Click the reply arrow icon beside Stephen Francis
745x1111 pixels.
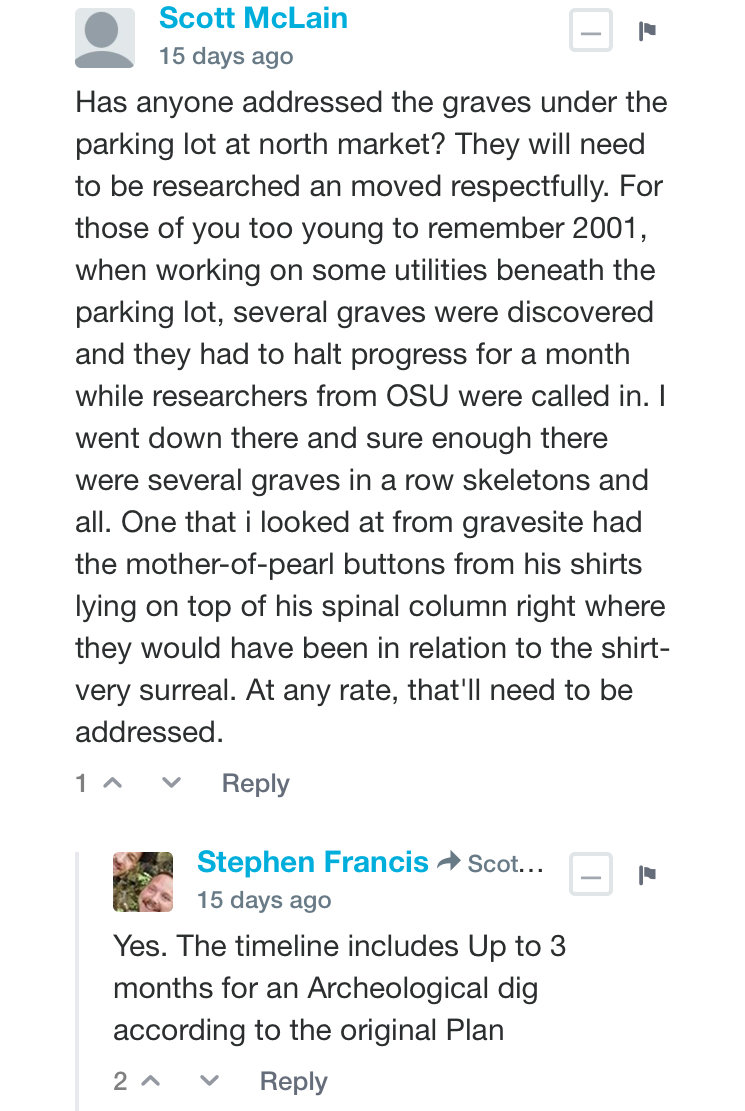point(449,862)
